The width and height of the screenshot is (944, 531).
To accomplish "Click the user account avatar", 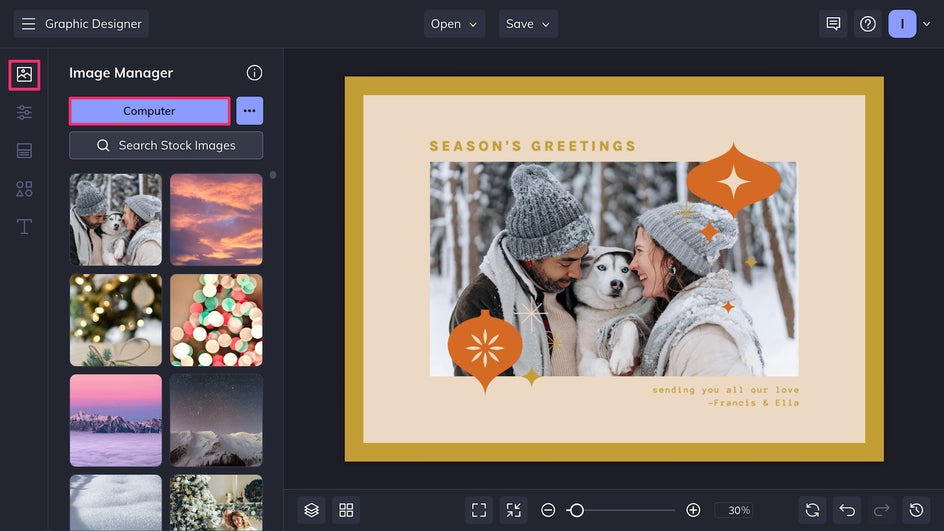I will (902, 23).
